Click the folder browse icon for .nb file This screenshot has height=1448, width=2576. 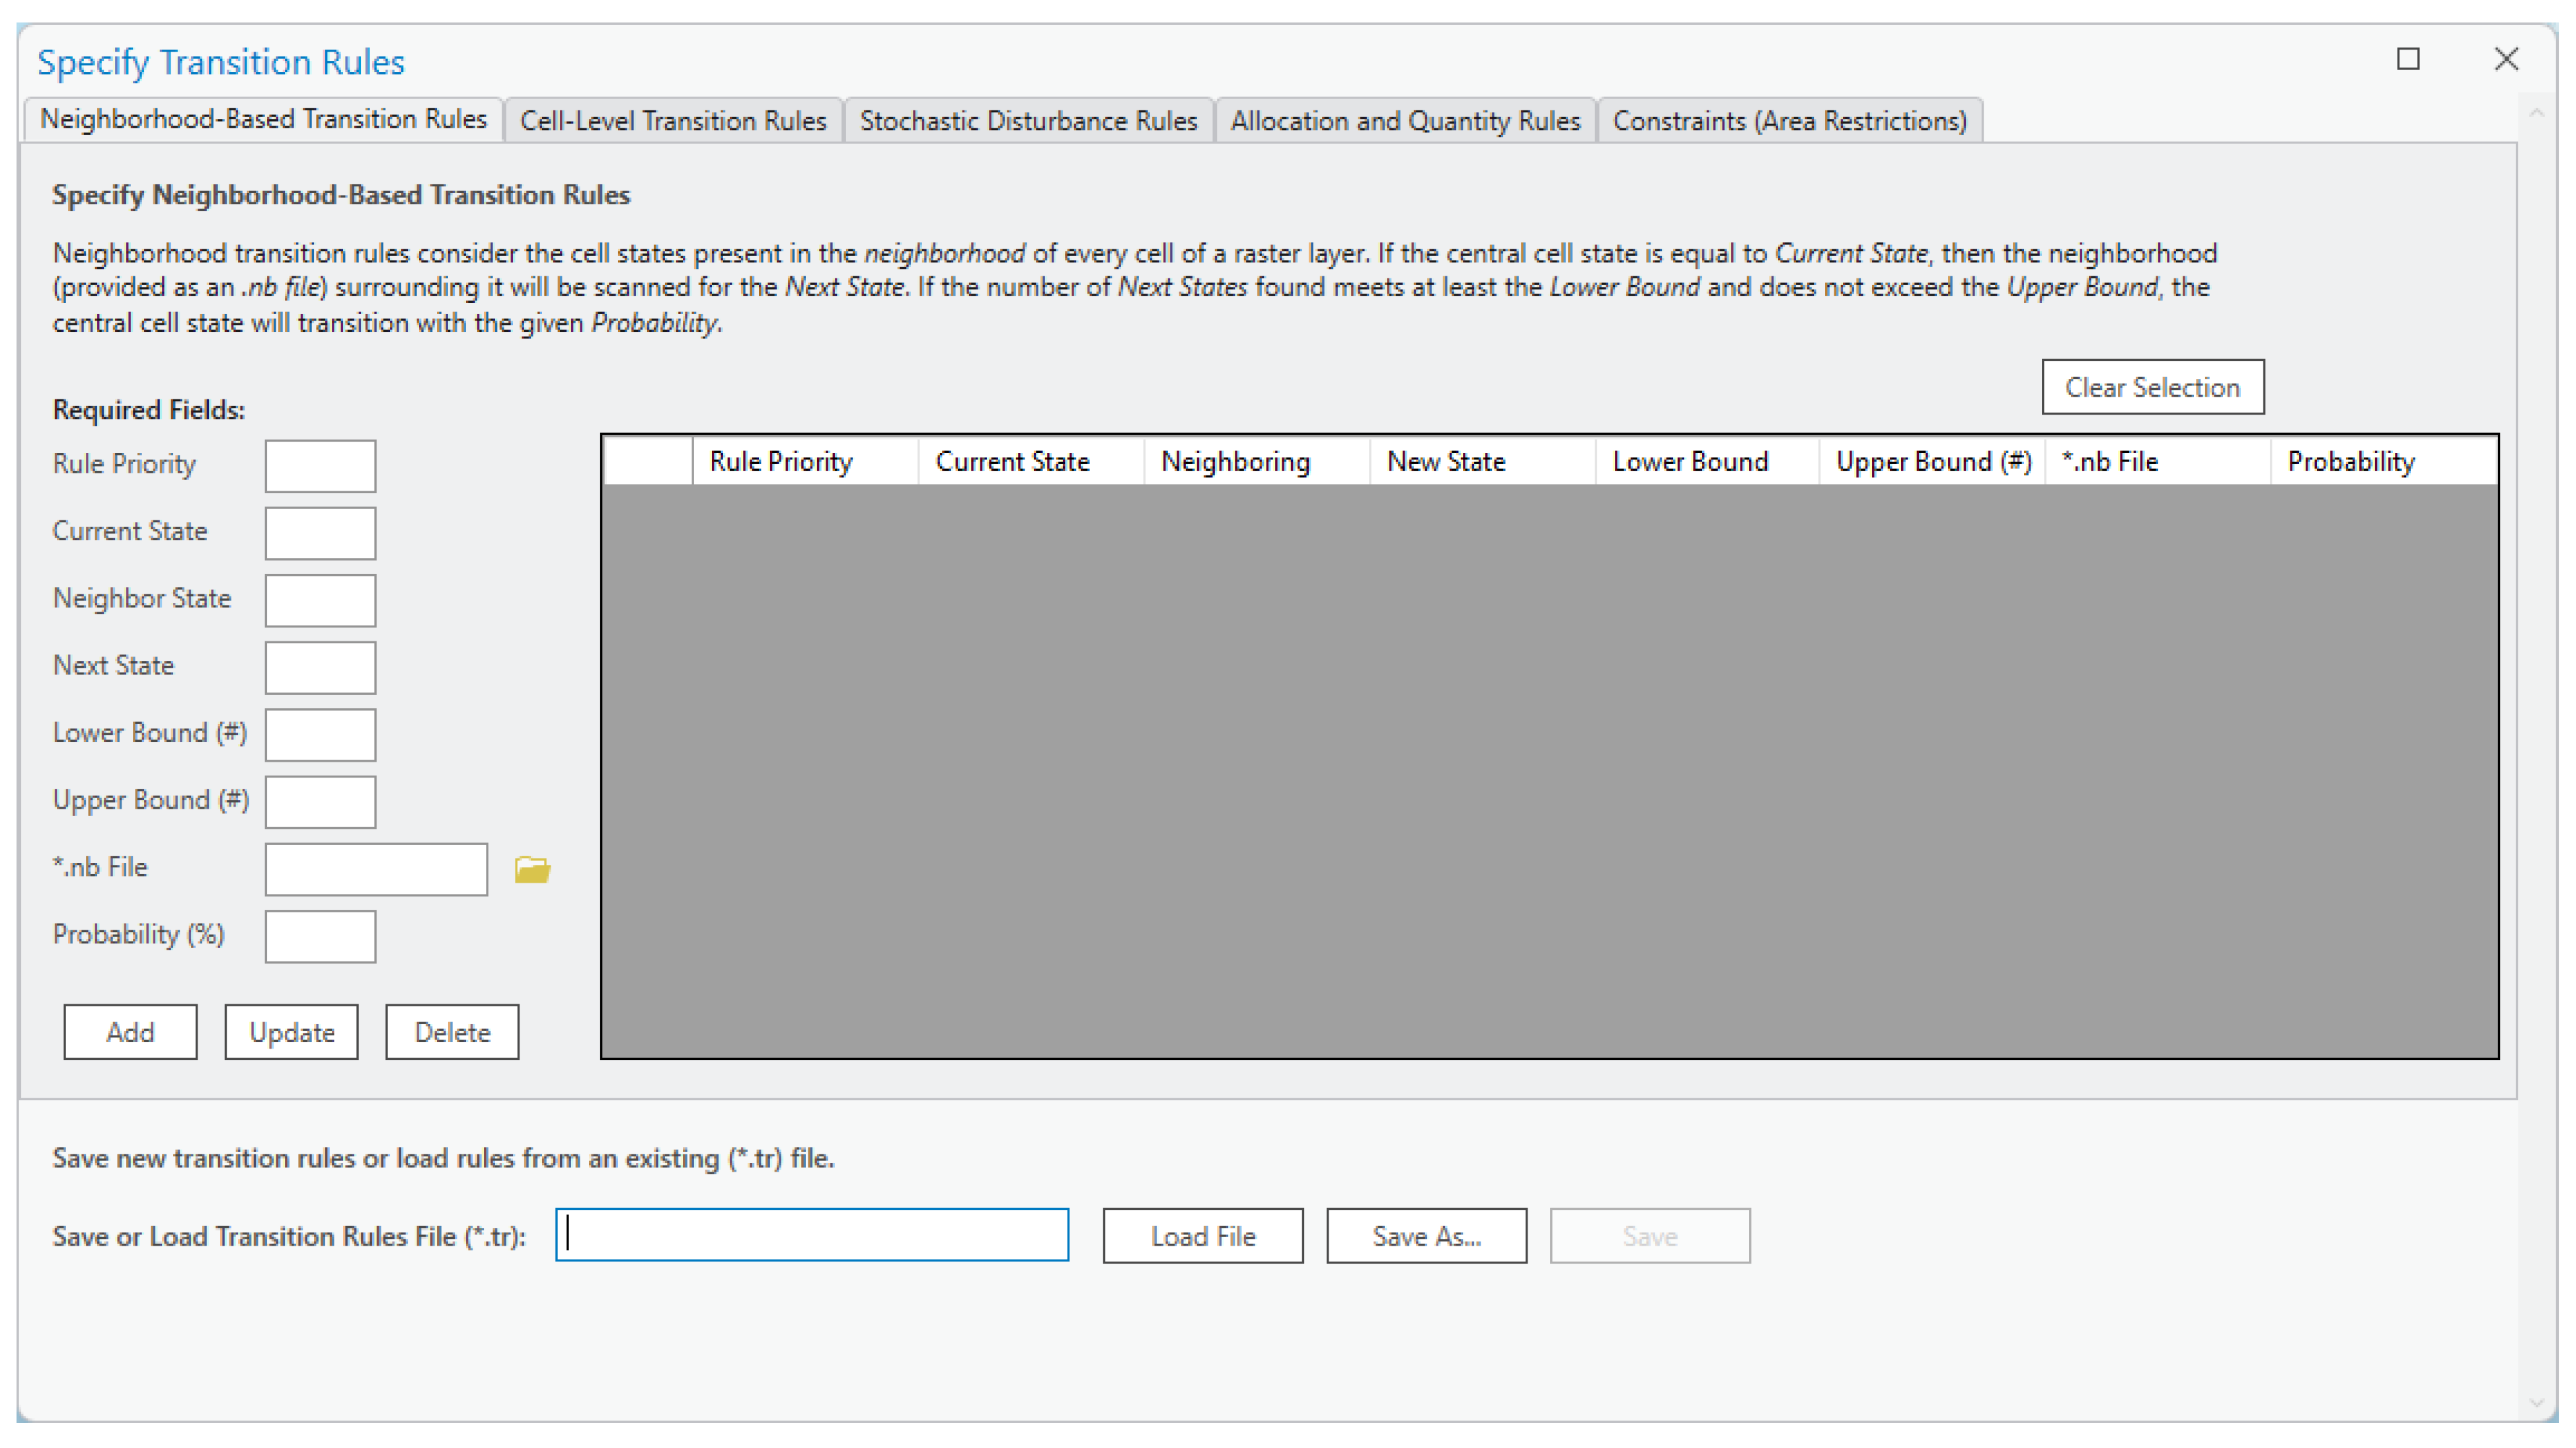point(532,869)
